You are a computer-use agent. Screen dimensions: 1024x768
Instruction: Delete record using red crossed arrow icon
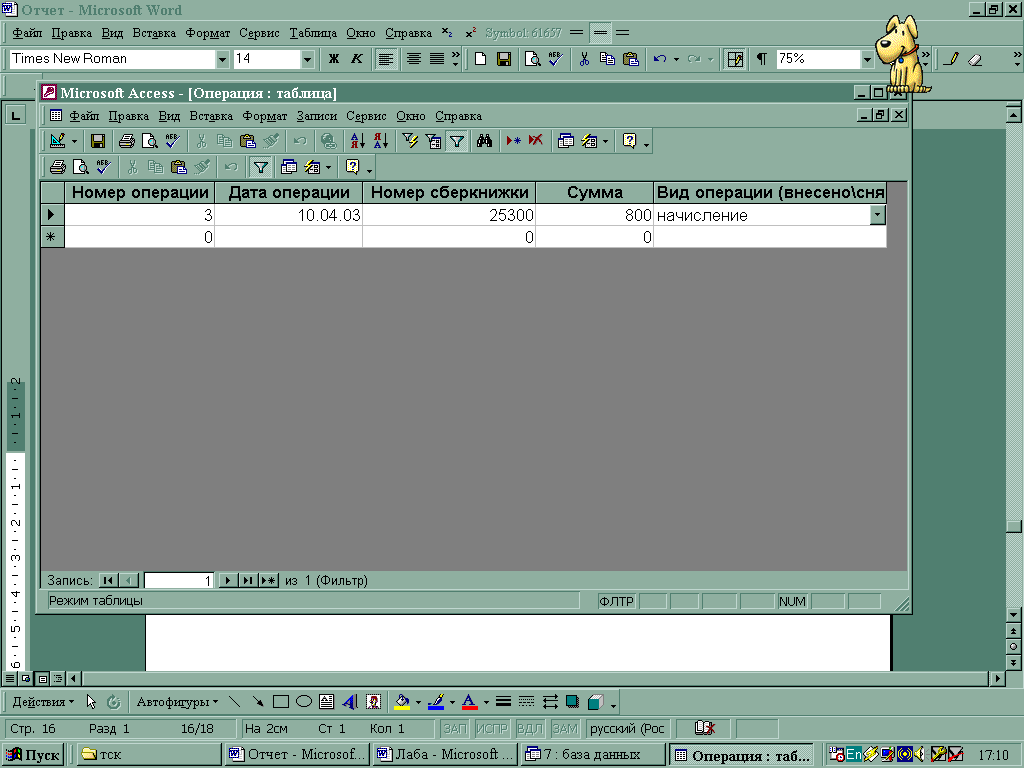(x=536, y=140)
